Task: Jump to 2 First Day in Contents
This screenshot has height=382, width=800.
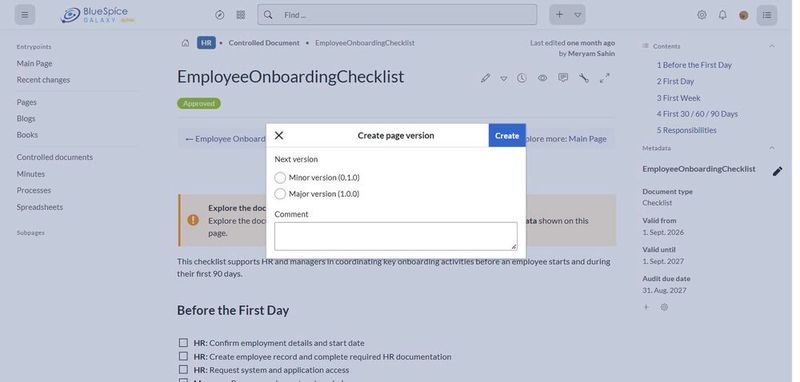Action: coord(675,81)
